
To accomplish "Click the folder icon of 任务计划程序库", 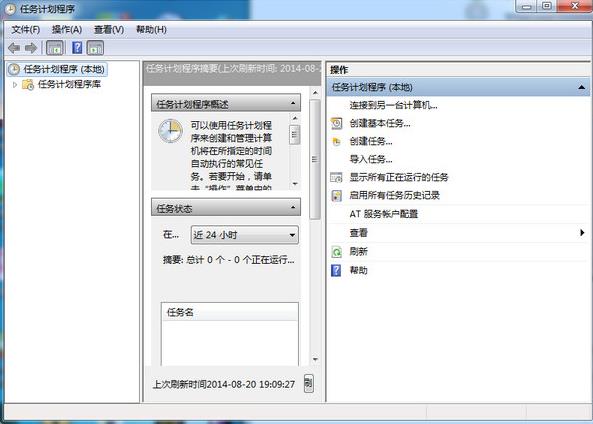I will [x=28, y=84].
